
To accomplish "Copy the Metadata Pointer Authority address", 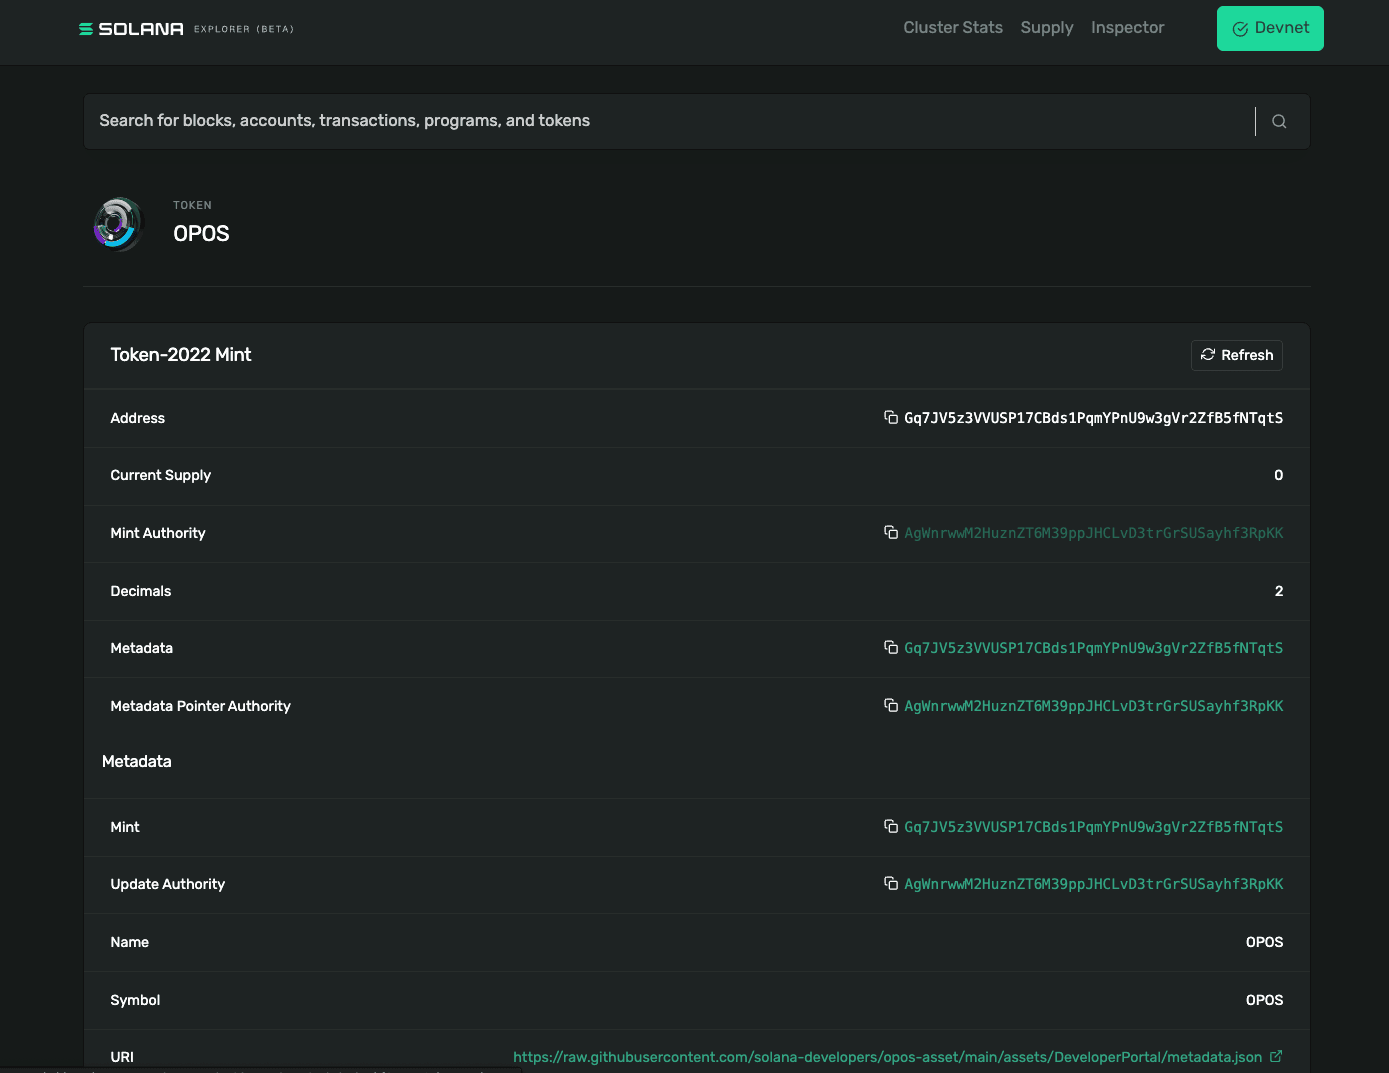I will (890, 705).
